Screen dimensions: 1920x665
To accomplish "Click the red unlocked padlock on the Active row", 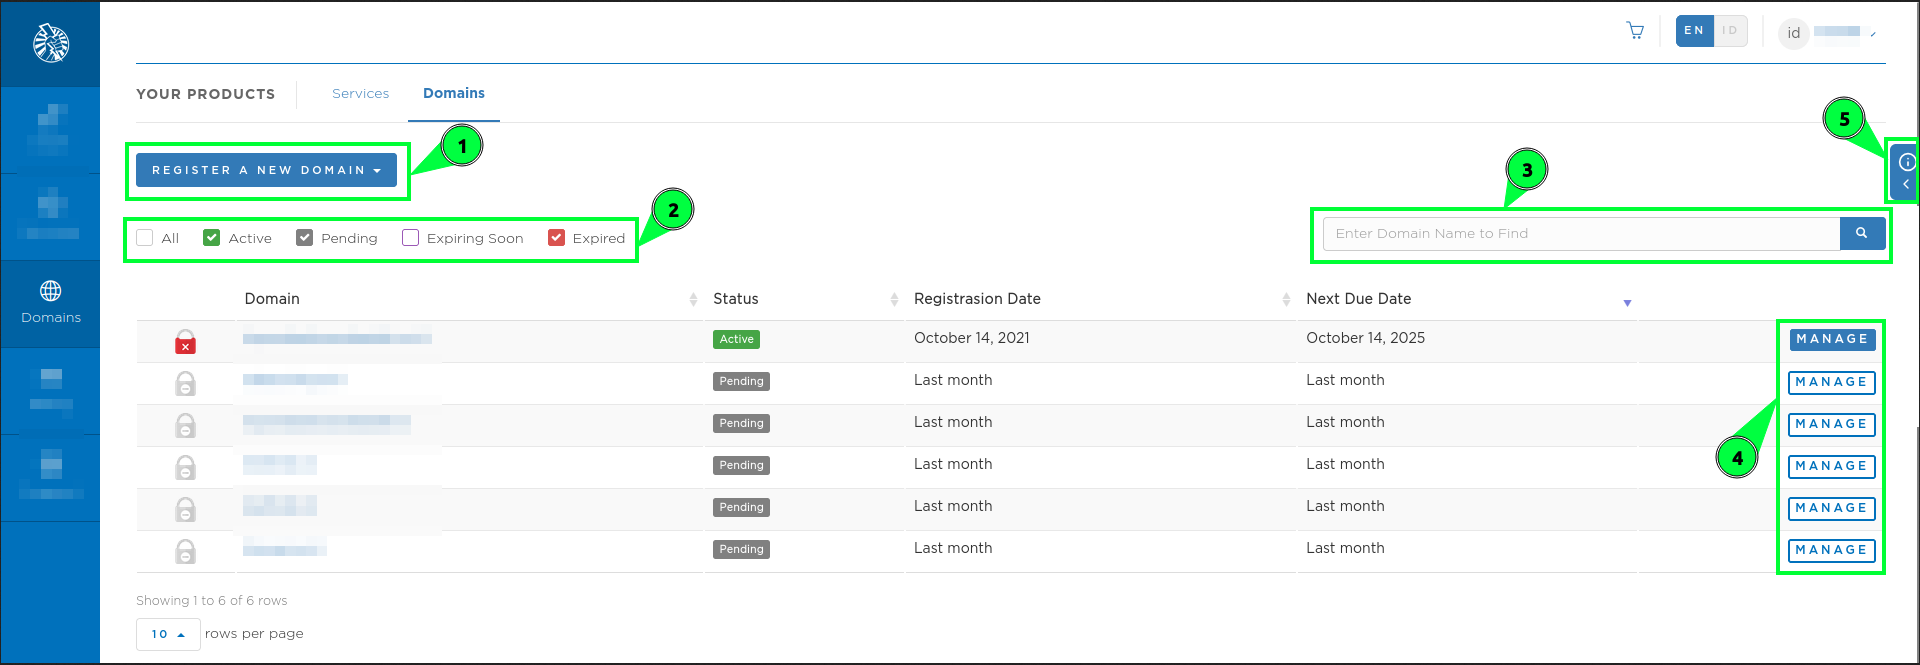I will coord(185,342).
